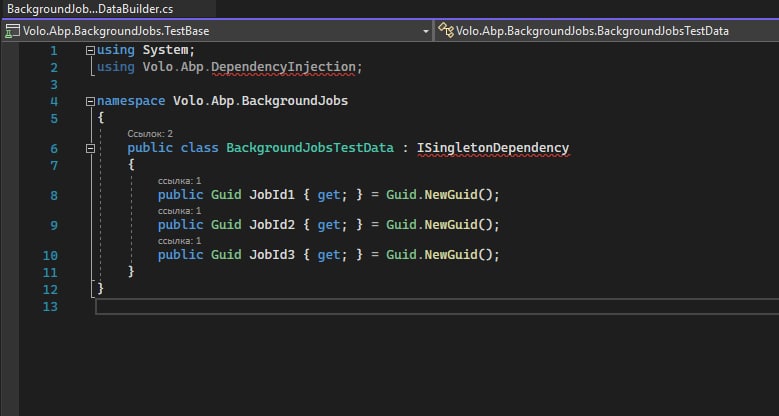Place cursor on empty line 13
This screenshot has width=779, height=416.
tap(437, 307)
